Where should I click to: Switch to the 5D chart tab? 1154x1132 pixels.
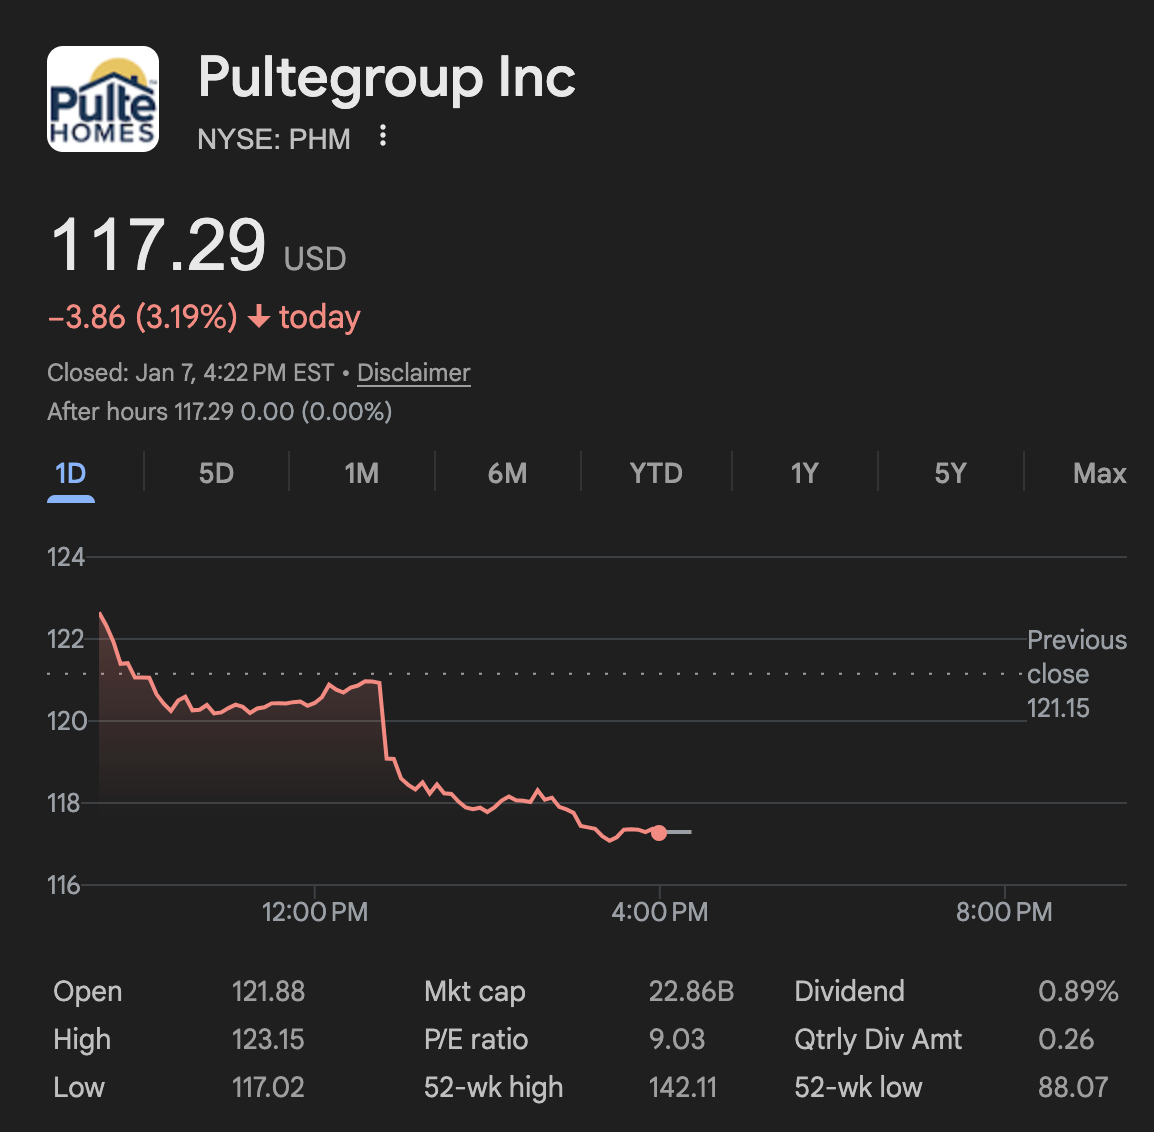click(x=216, y=473)
